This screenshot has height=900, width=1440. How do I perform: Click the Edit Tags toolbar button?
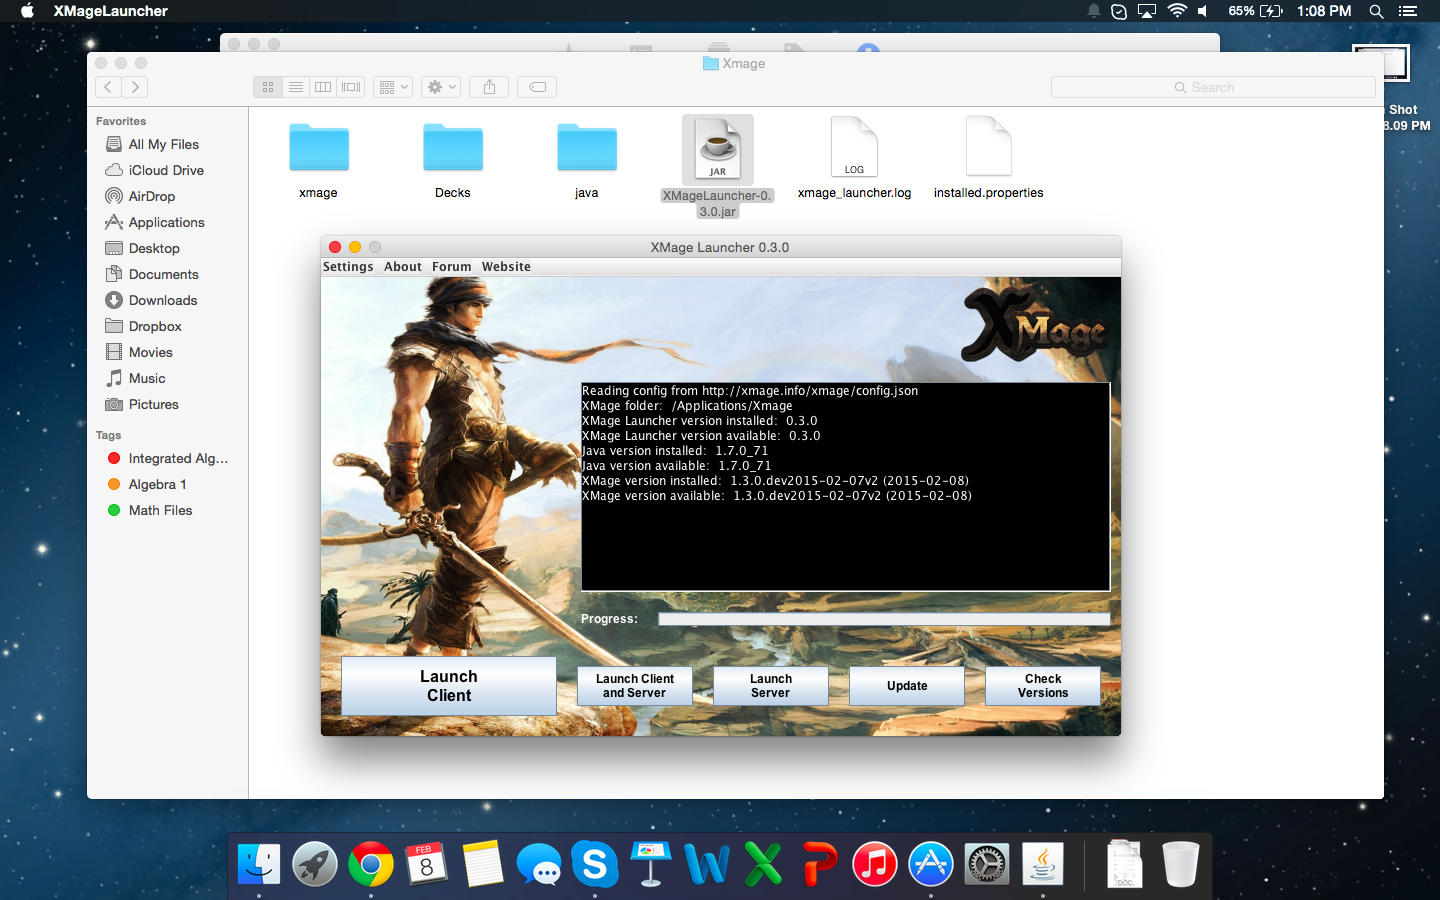point(537,87)
